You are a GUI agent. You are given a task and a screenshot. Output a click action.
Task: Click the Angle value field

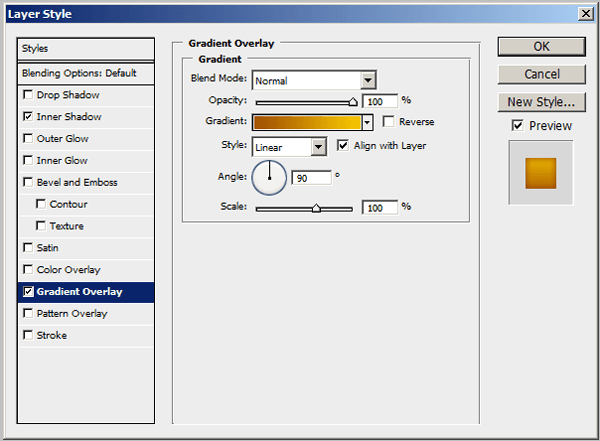click(x=311, y=178)
